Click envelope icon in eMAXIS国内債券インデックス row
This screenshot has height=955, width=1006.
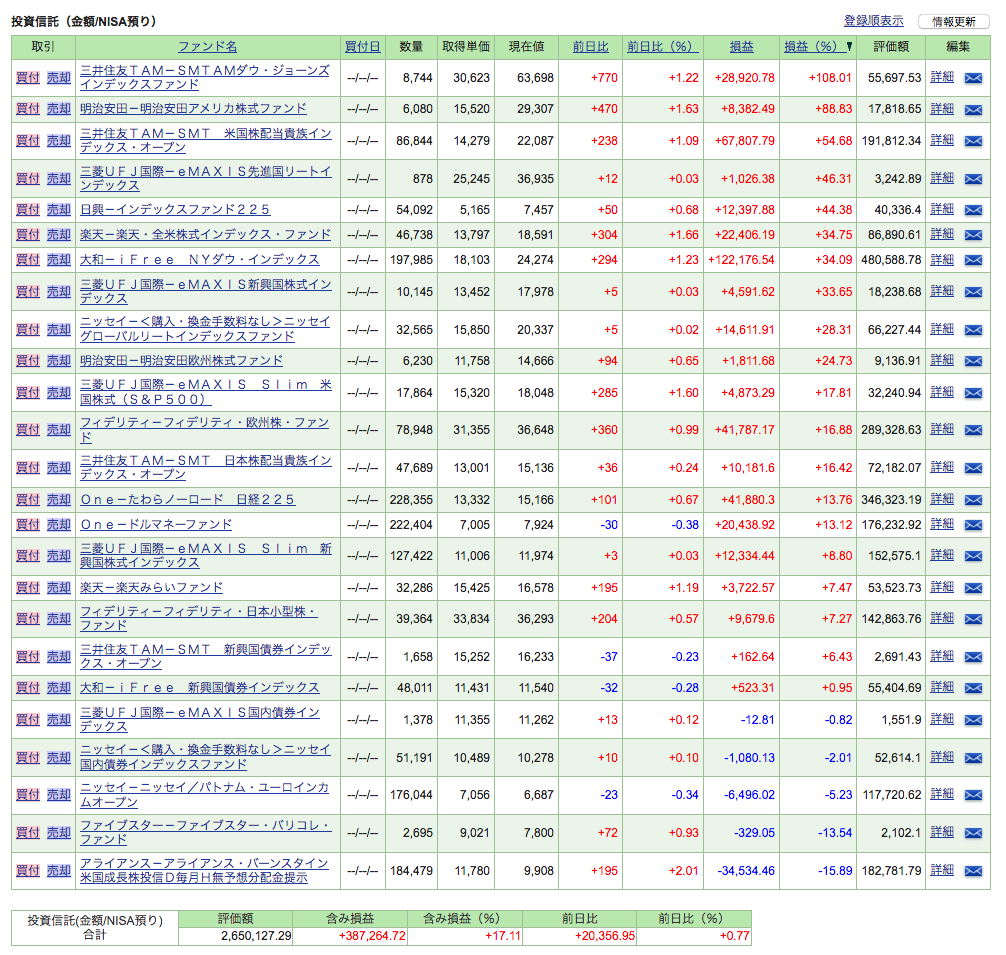[x=973, y=720]
